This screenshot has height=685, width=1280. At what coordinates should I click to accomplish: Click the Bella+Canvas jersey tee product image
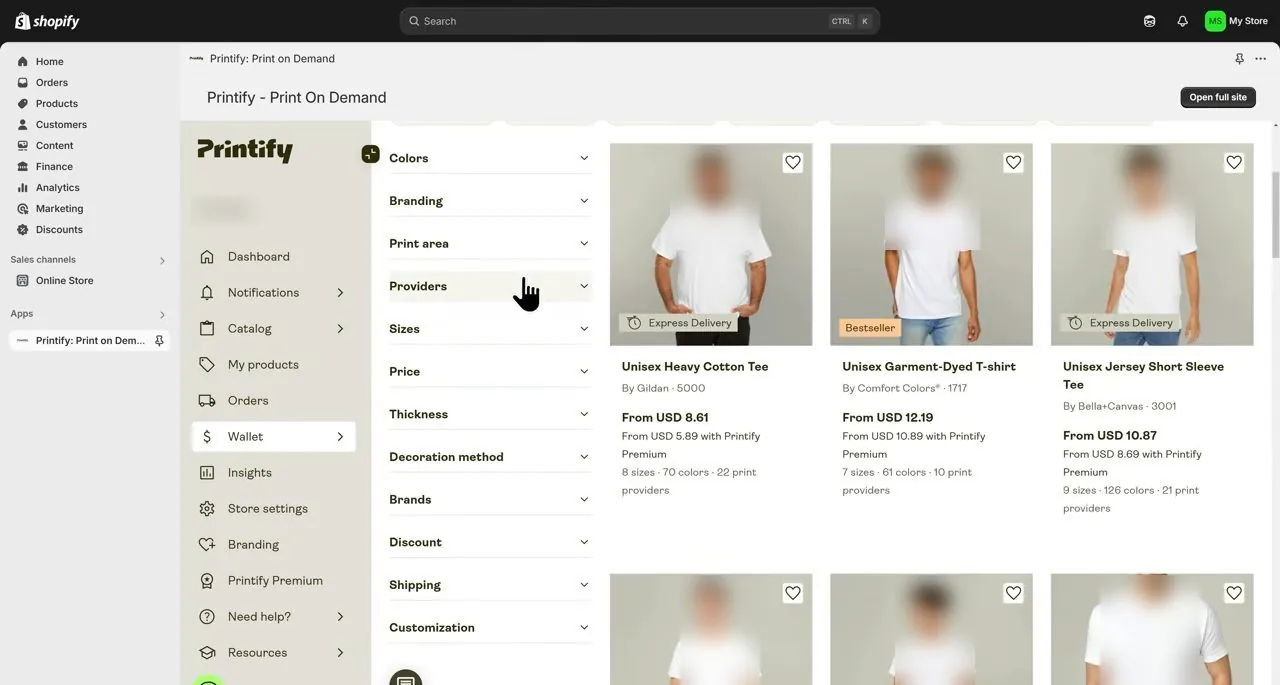(x=1152, y=244)
